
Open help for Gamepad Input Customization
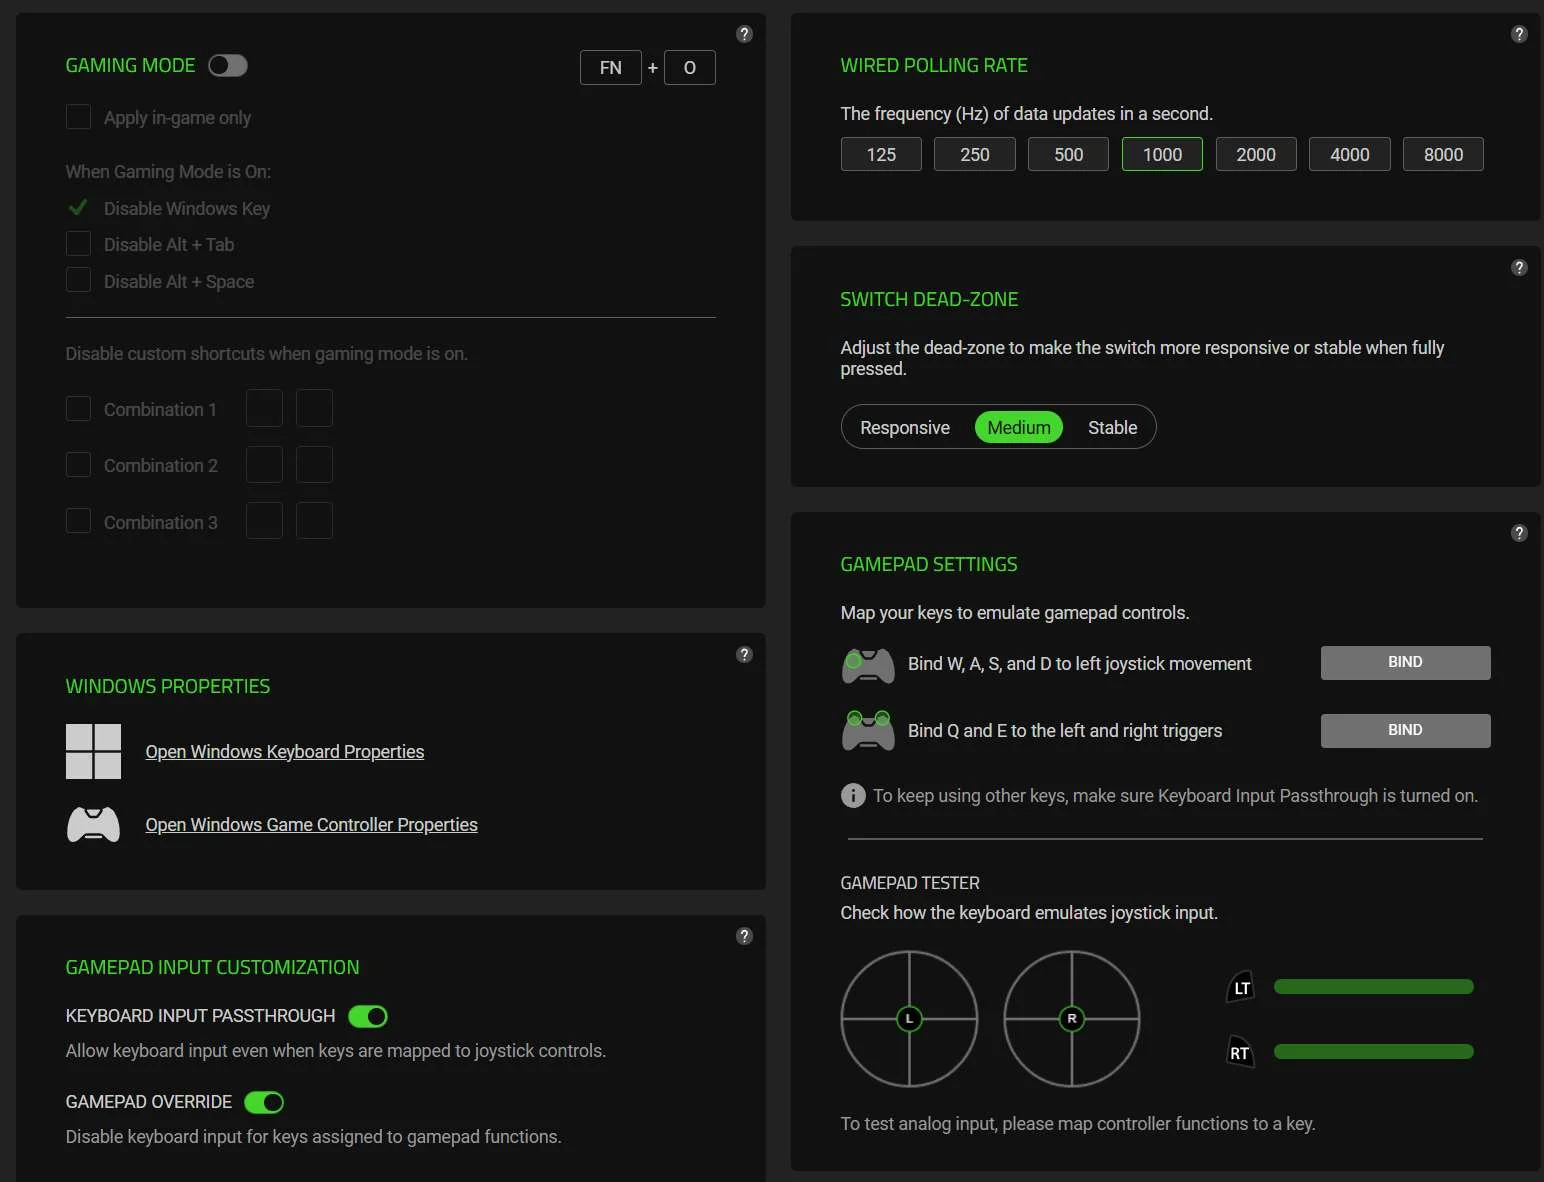(x=744, y=936)
